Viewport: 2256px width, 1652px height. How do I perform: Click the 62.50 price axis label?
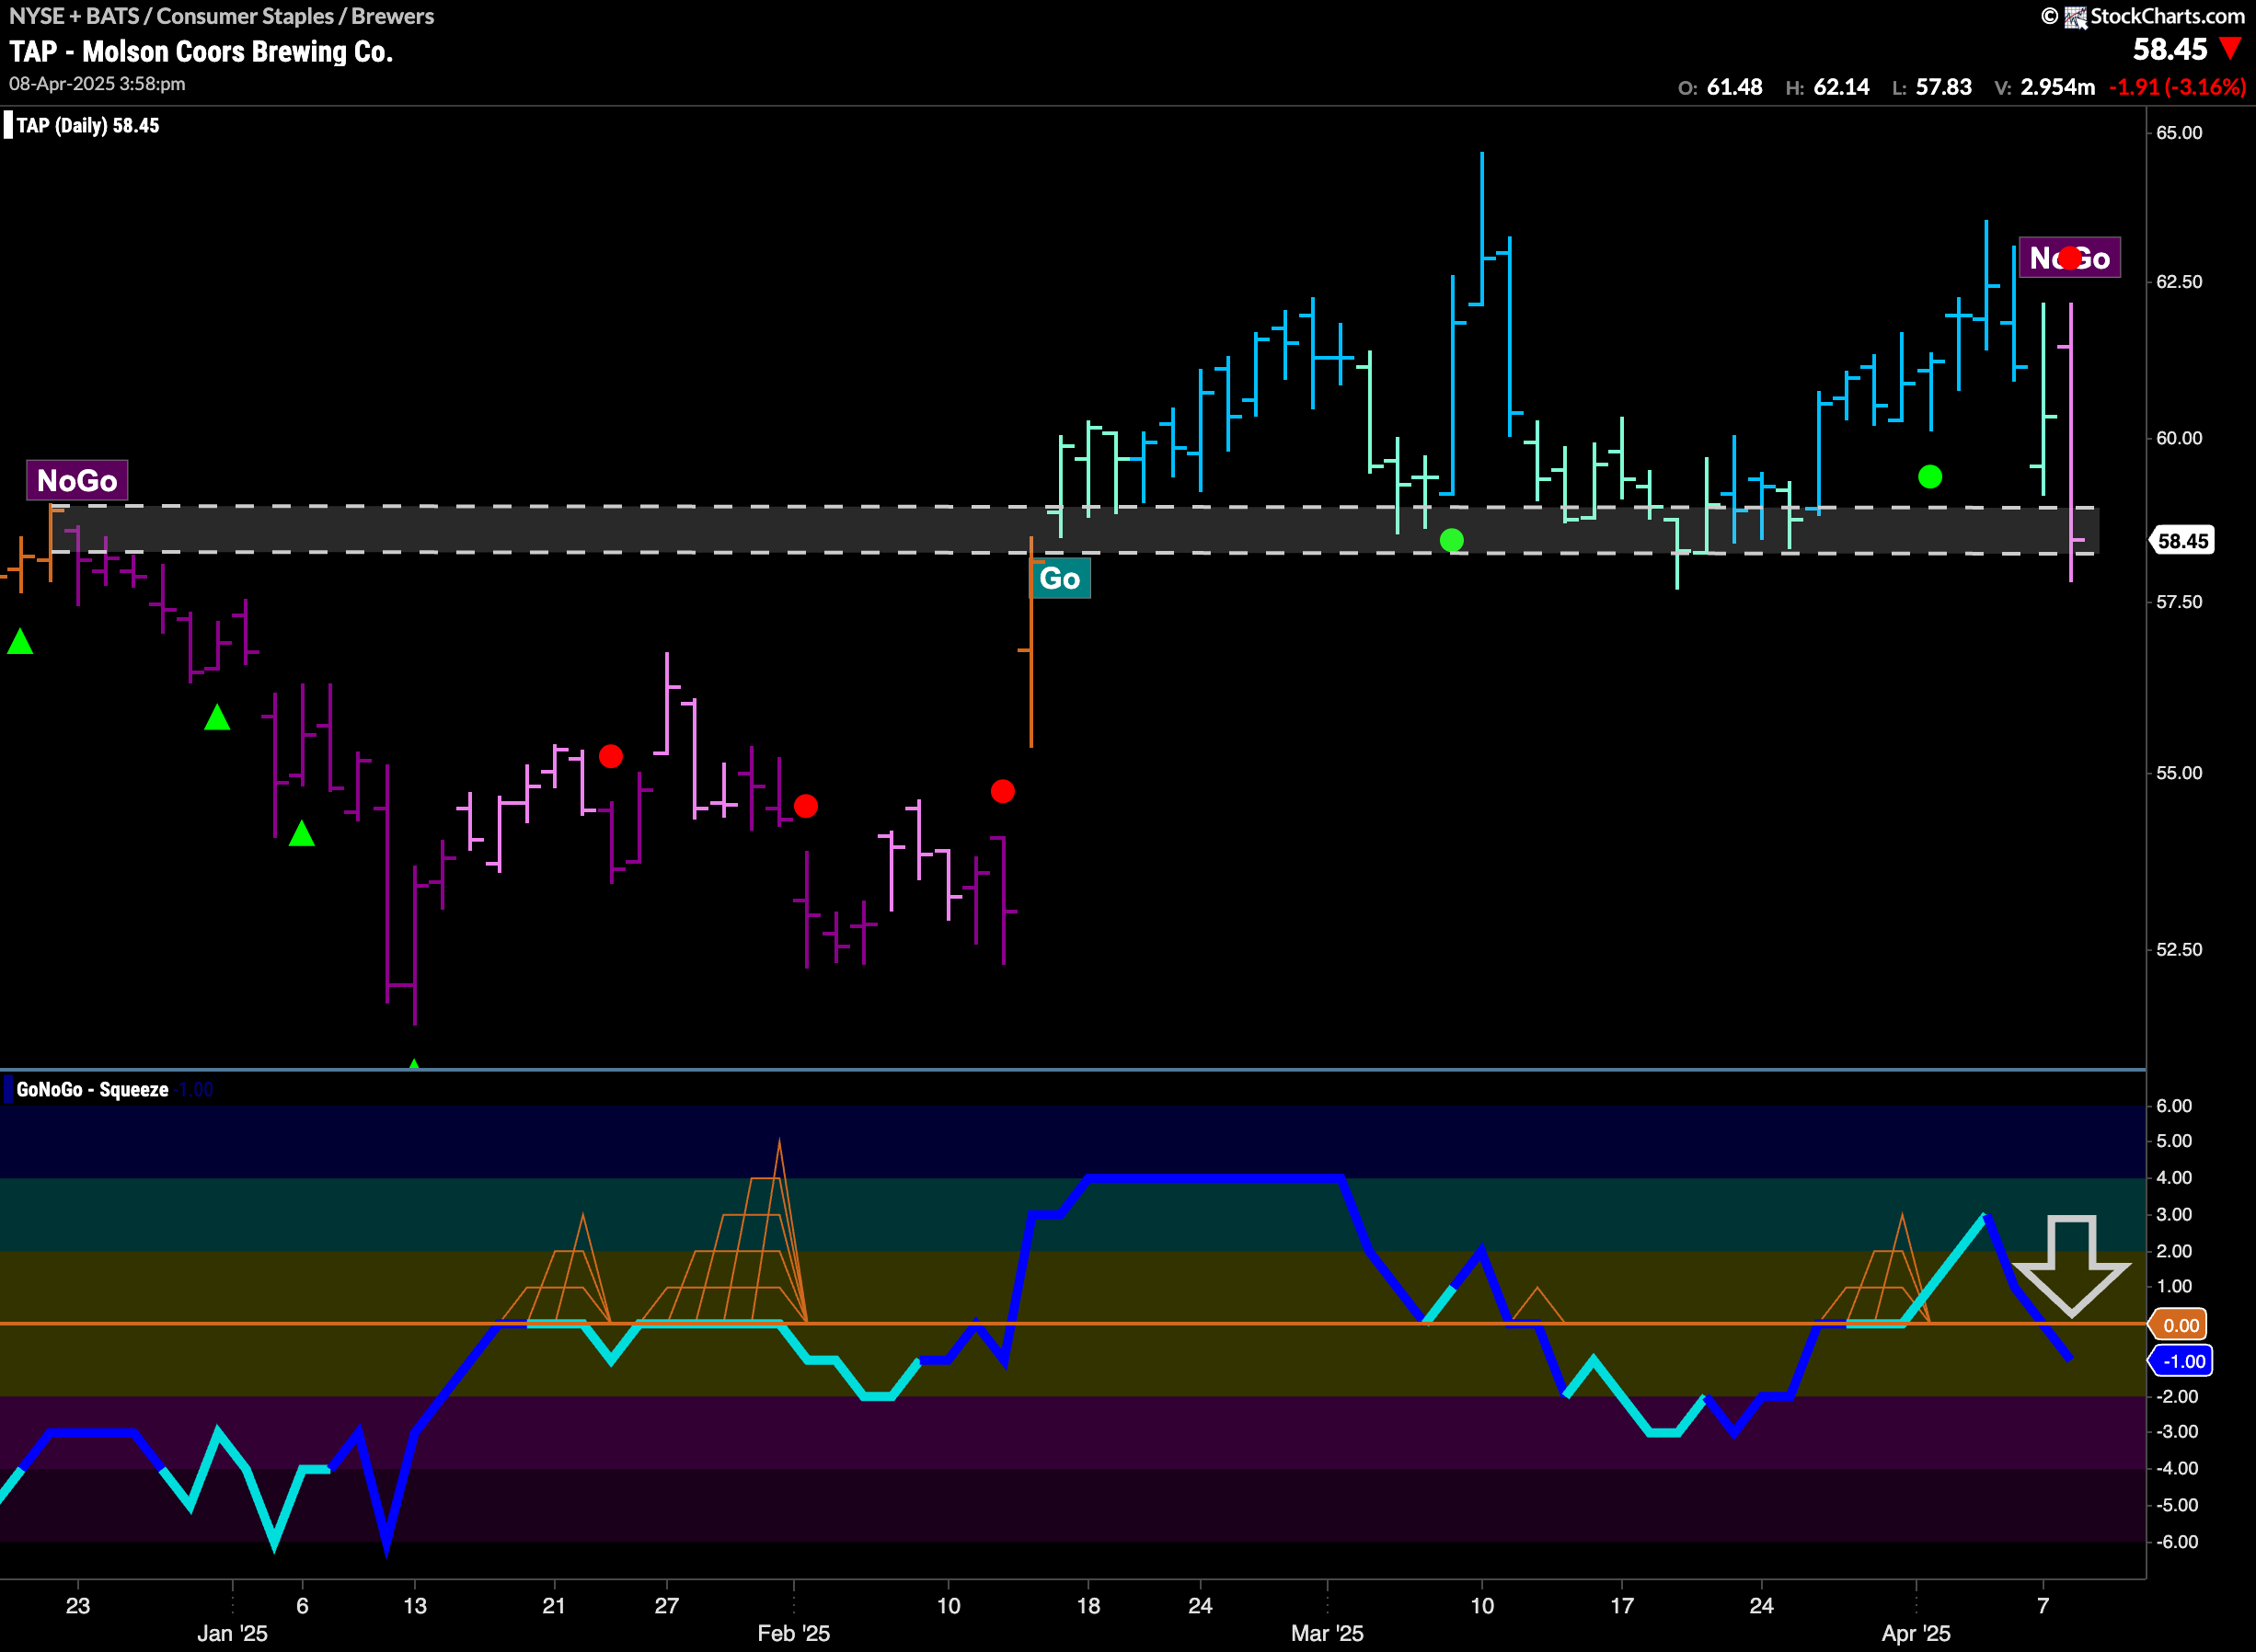2179,282
